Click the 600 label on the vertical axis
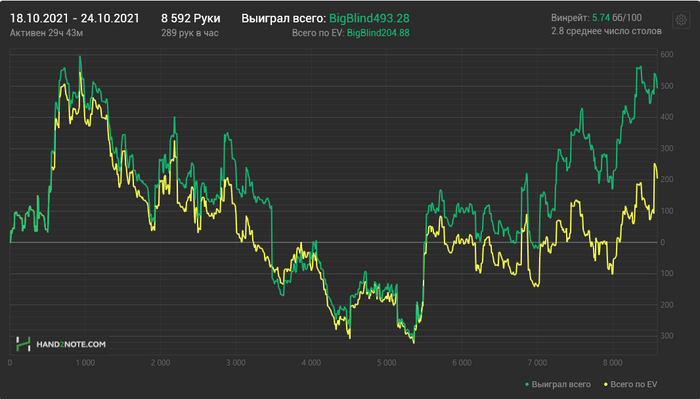 667,54
